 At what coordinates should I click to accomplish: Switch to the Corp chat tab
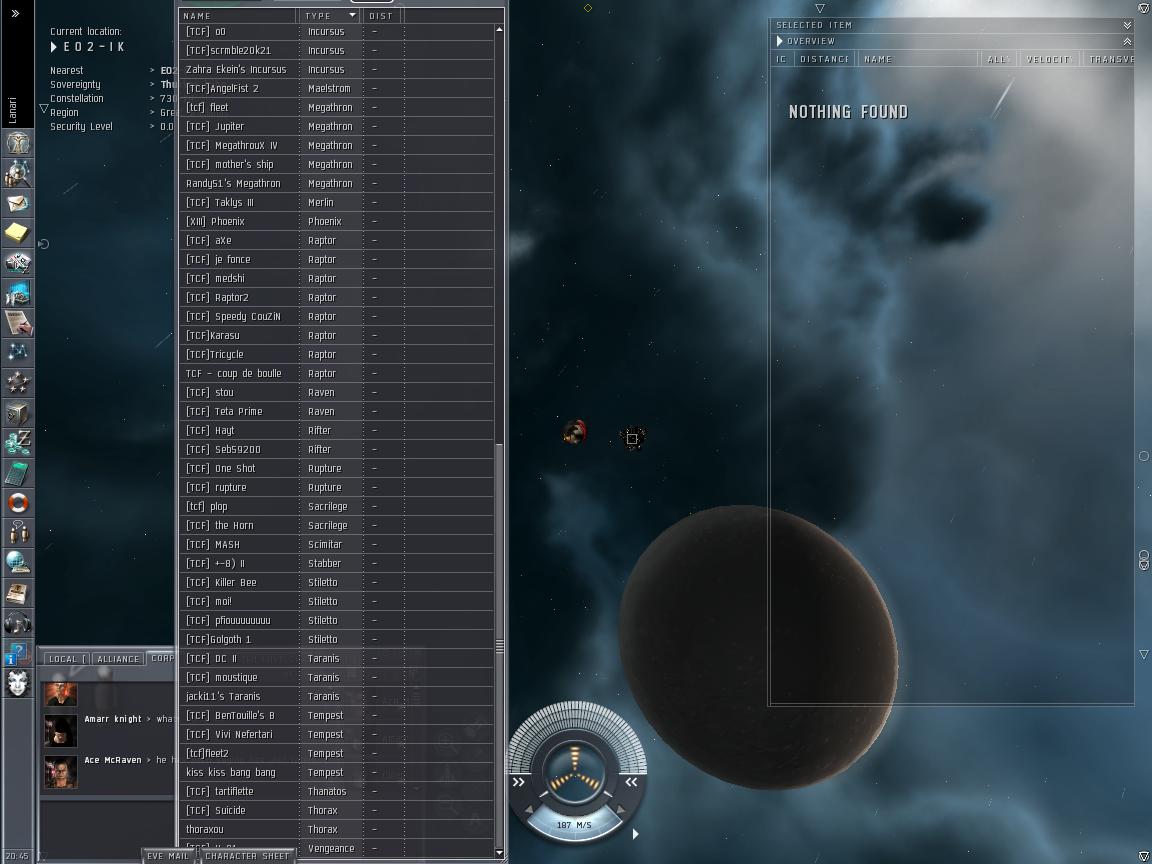click(162, 658)
